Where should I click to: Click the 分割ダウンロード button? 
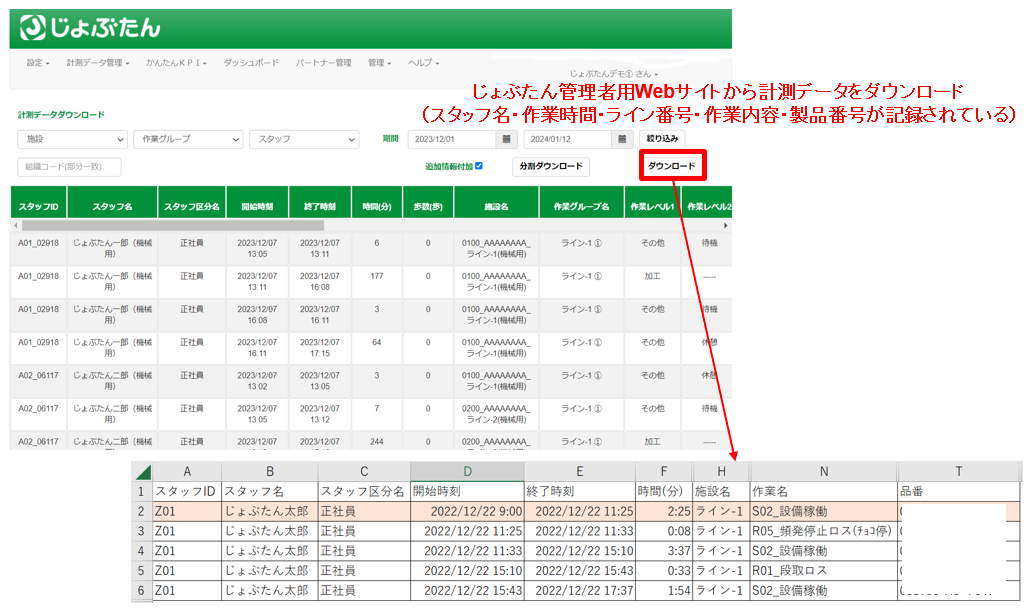point(551,166)
